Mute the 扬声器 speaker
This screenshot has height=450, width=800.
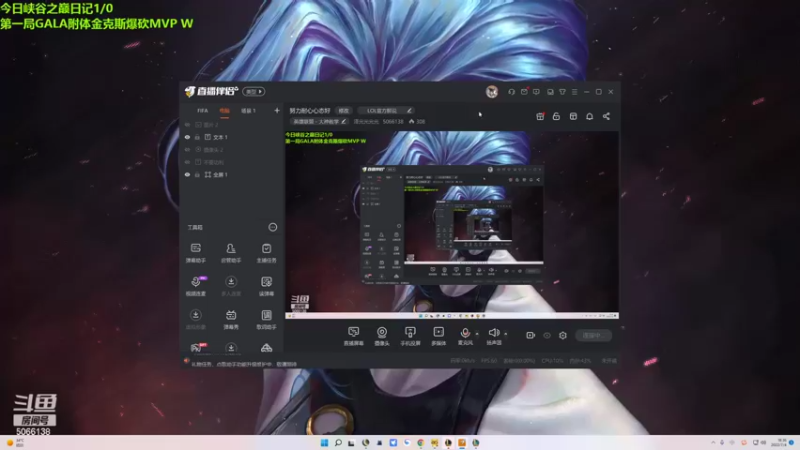493,336
